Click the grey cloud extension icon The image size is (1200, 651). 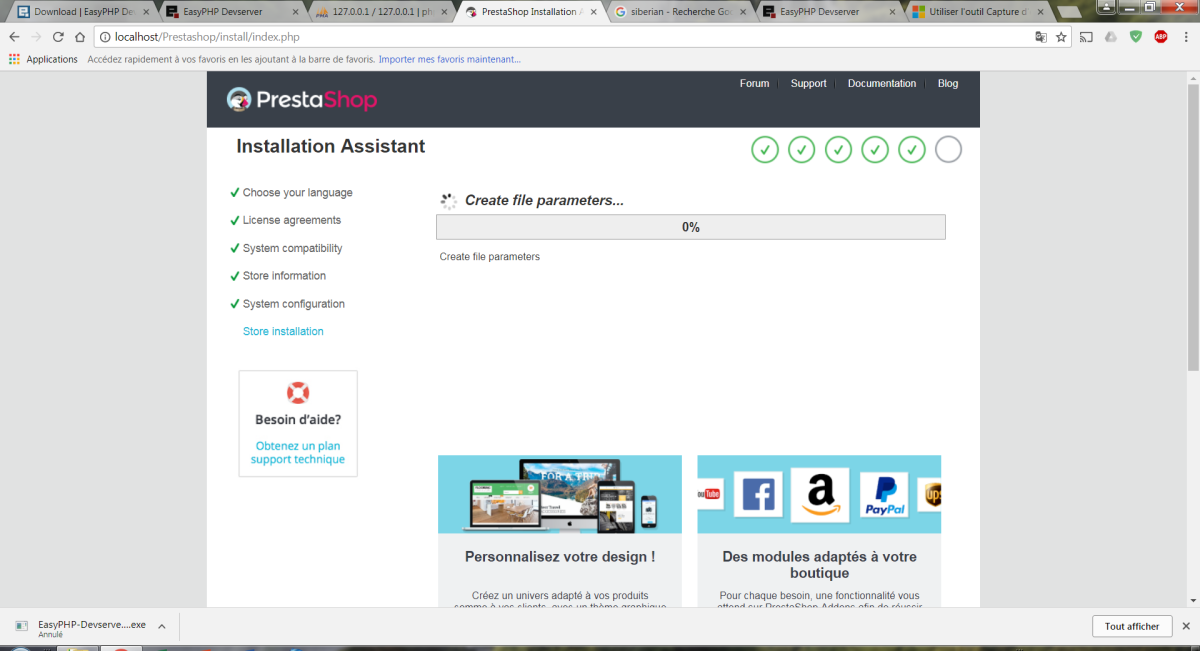tap(1110, 37)
